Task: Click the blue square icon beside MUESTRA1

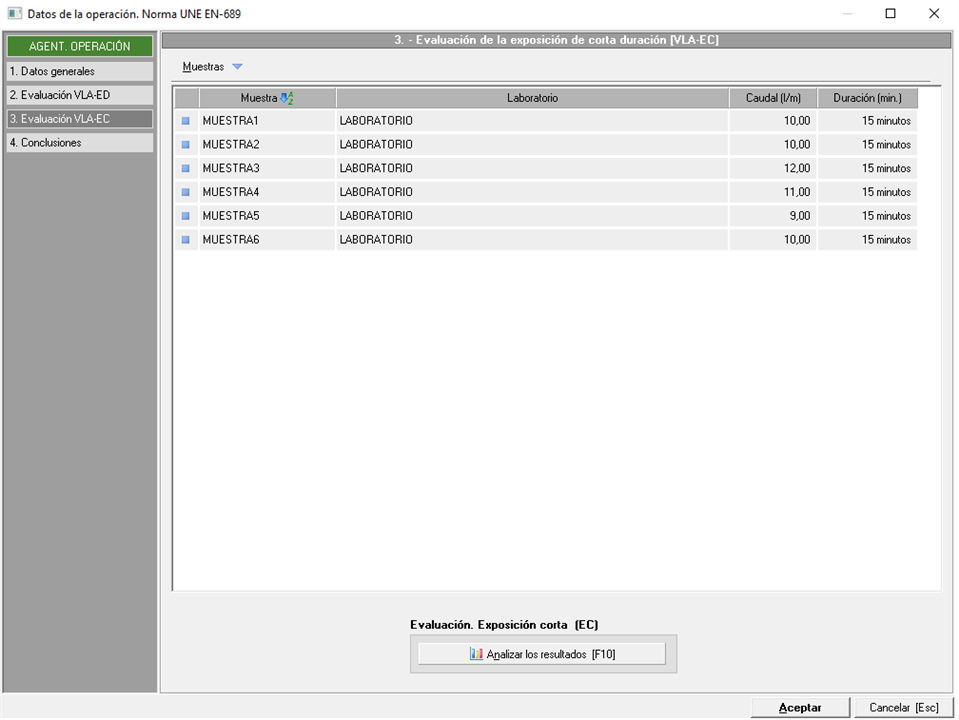Action: 185,121
